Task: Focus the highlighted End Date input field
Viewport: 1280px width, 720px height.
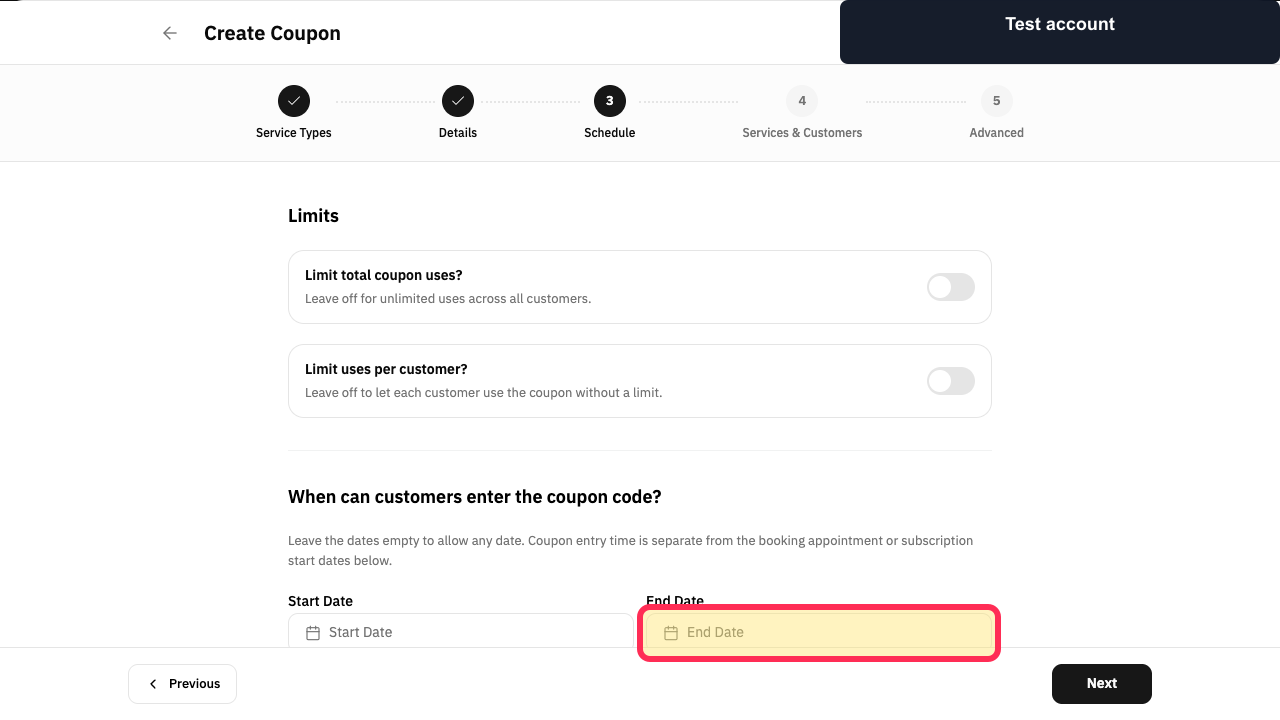Action: click(819, 633)
